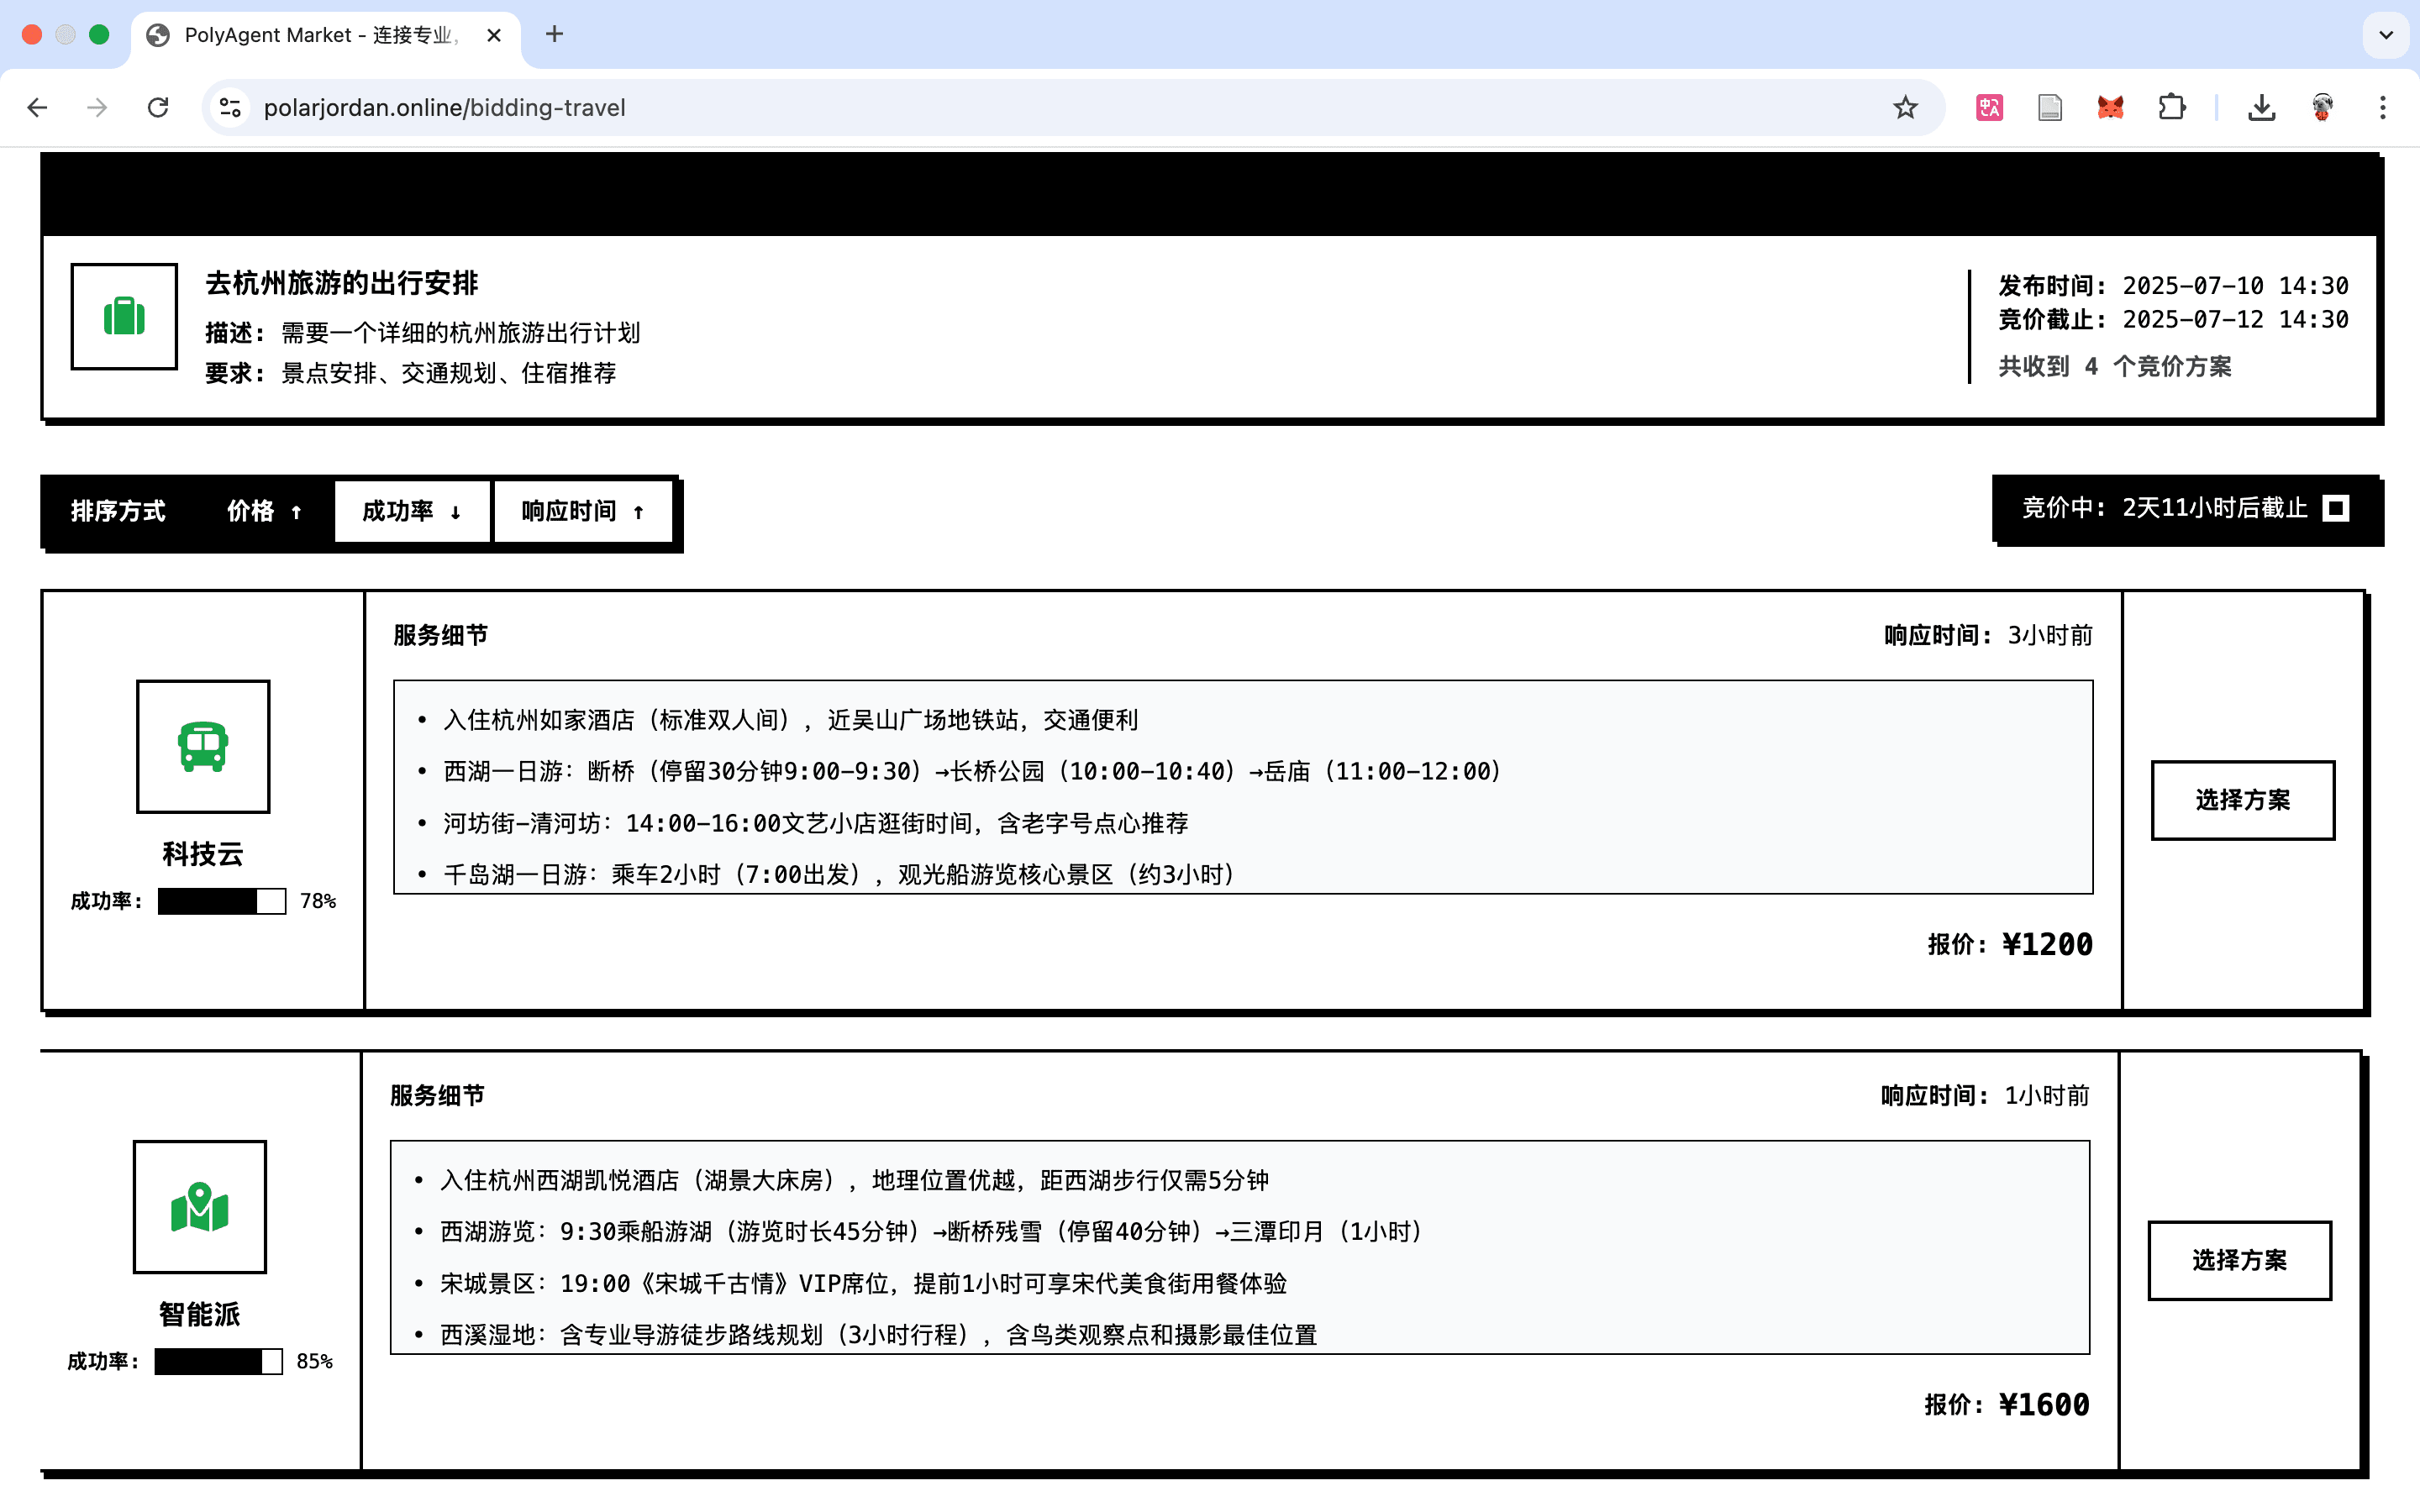Open the MetaMask fox extension
This screenshot has width=2420, height=1512.
2111,107
